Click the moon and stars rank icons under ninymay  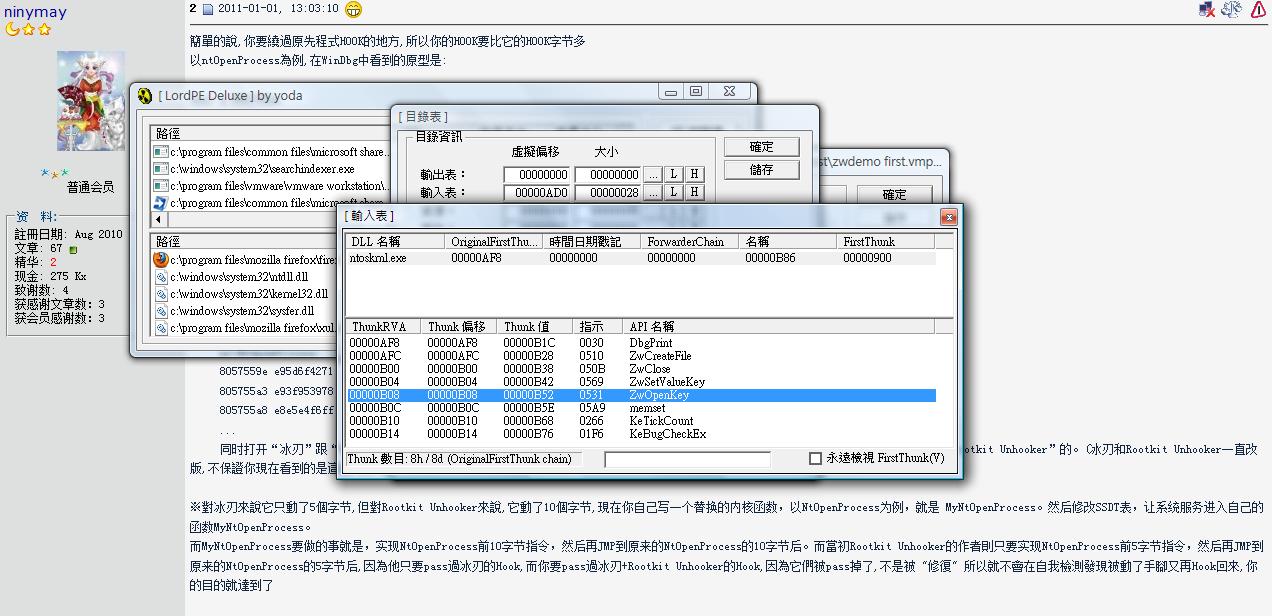(x=28, y=29)
